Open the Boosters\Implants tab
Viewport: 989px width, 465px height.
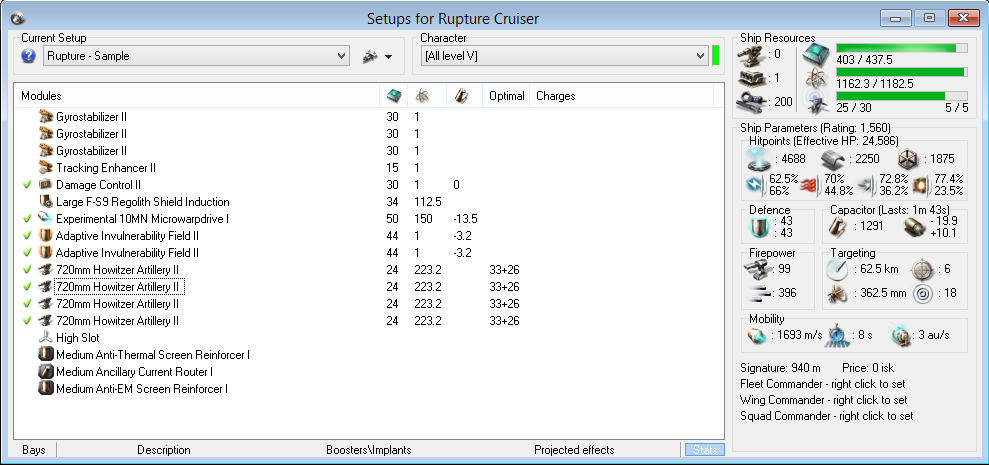pos(368,450)
